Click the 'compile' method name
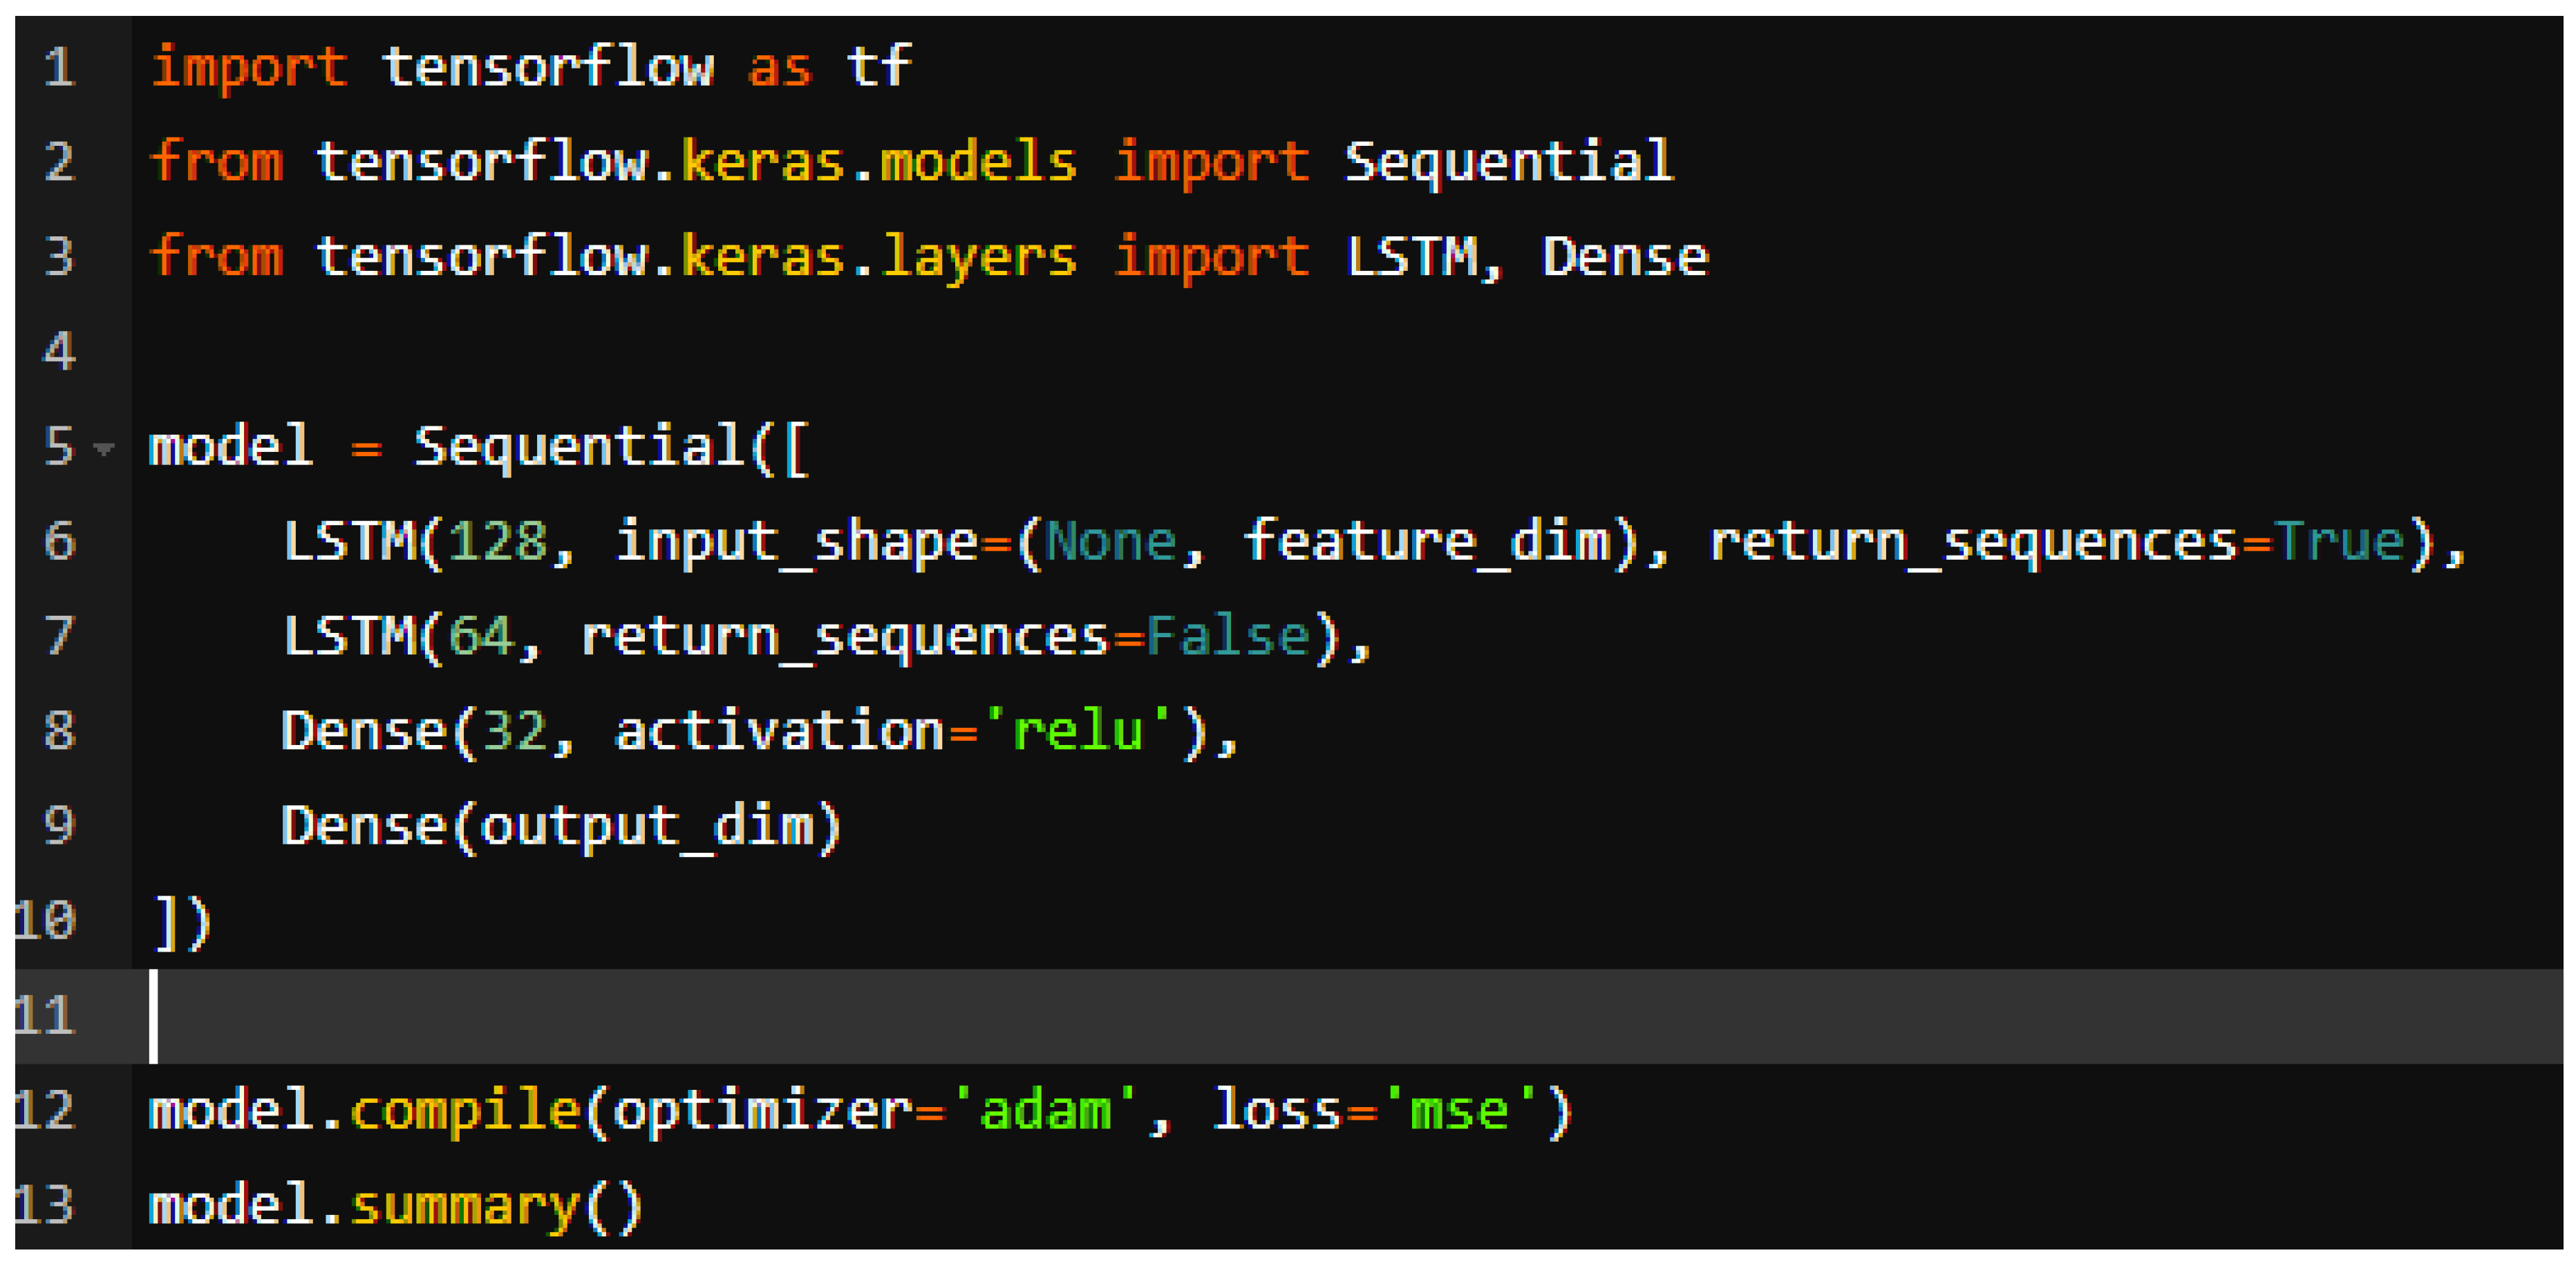 (465, 1110)
